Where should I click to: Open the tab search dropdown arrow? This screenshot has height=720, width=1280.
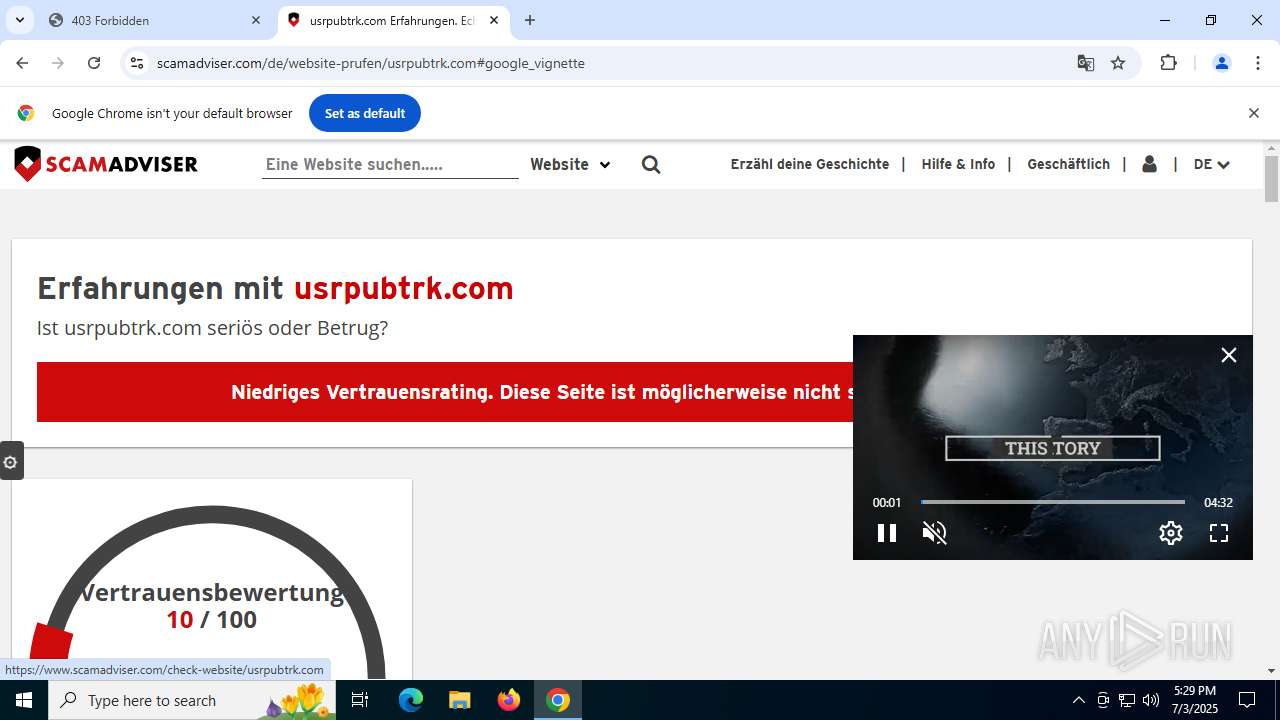pyautogui.click(x=19, y=20)
